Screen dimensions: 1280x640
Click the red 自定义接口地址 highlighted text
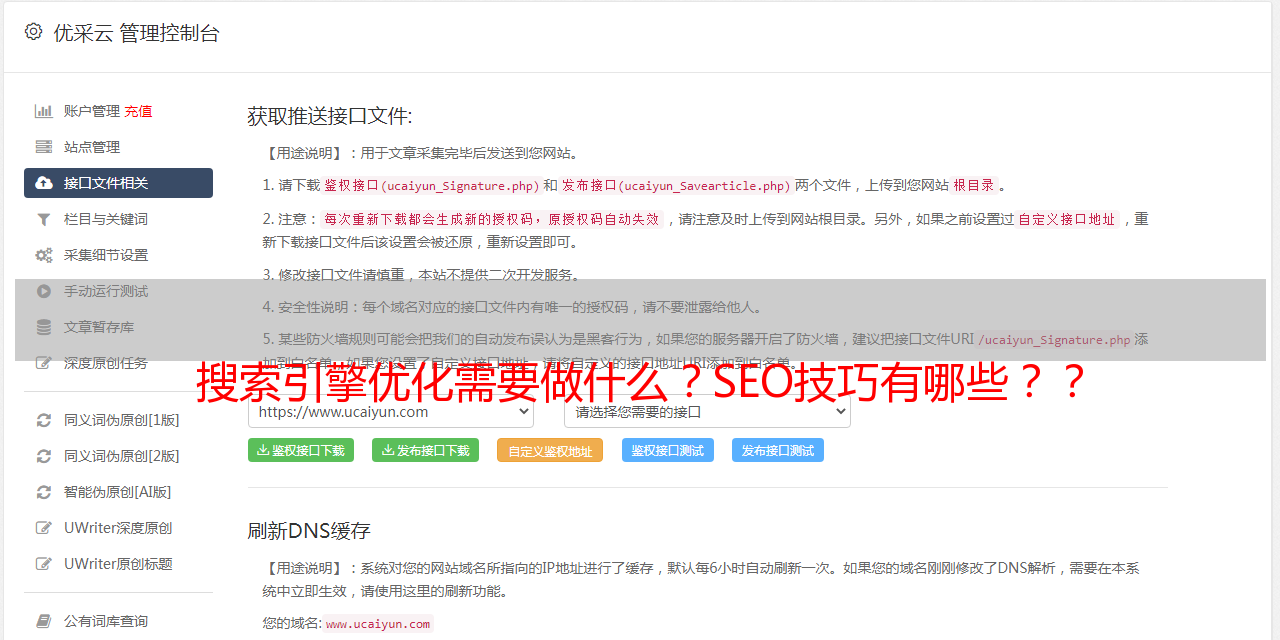coord(1066,220)
